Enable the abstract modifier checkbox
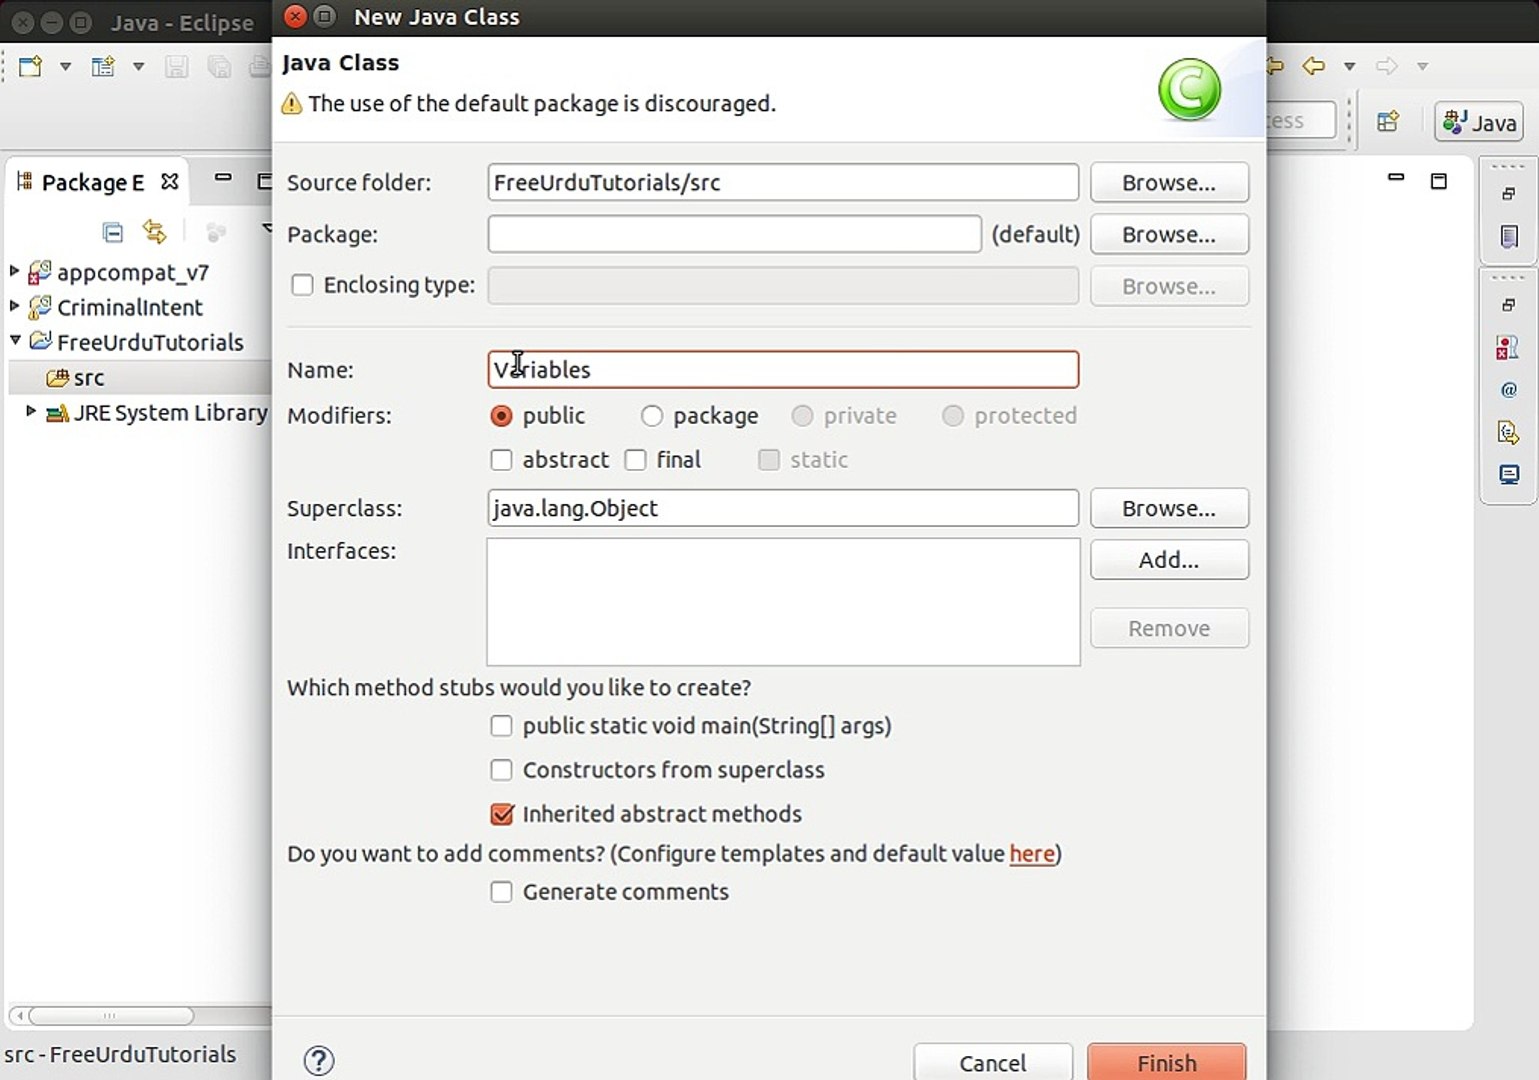Image resolution: width=1539 pixels, height=1080 pixels. (x=502, y=460)
